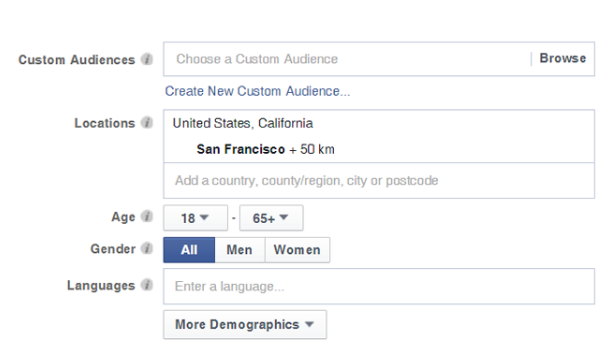Open the maximum age 65+ dropdown
The image size is (612, 361).
pyautogui.click(x=271, y=218)
